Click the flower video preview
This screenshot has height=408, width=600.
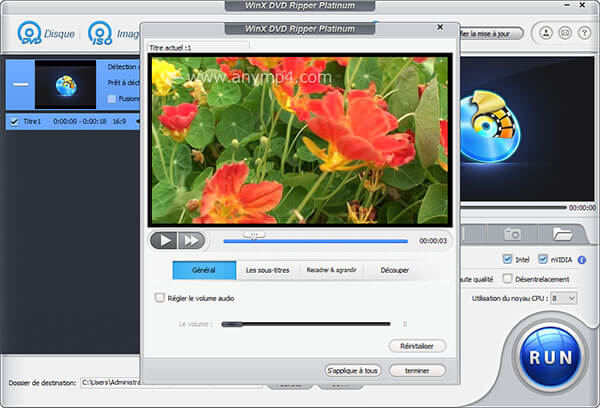tap(300, 140)
